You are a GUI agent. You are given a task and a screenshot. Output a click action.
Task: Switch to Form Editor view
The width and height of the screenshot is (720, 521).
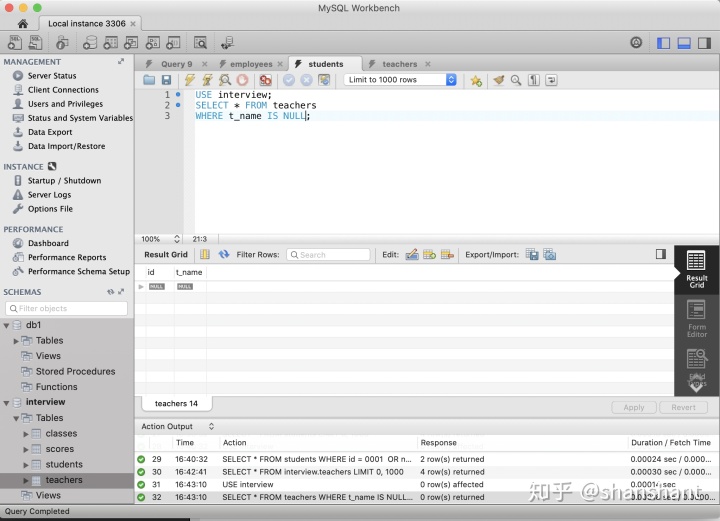697,319
